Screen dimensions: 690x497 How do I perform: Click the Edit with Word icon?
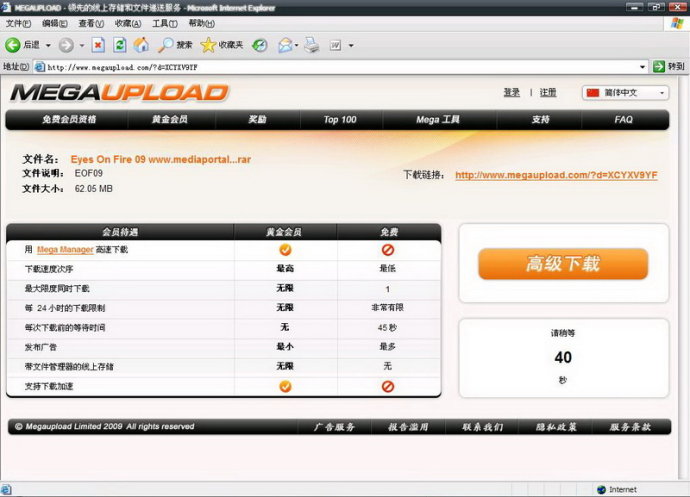click(x=335, y=45)
